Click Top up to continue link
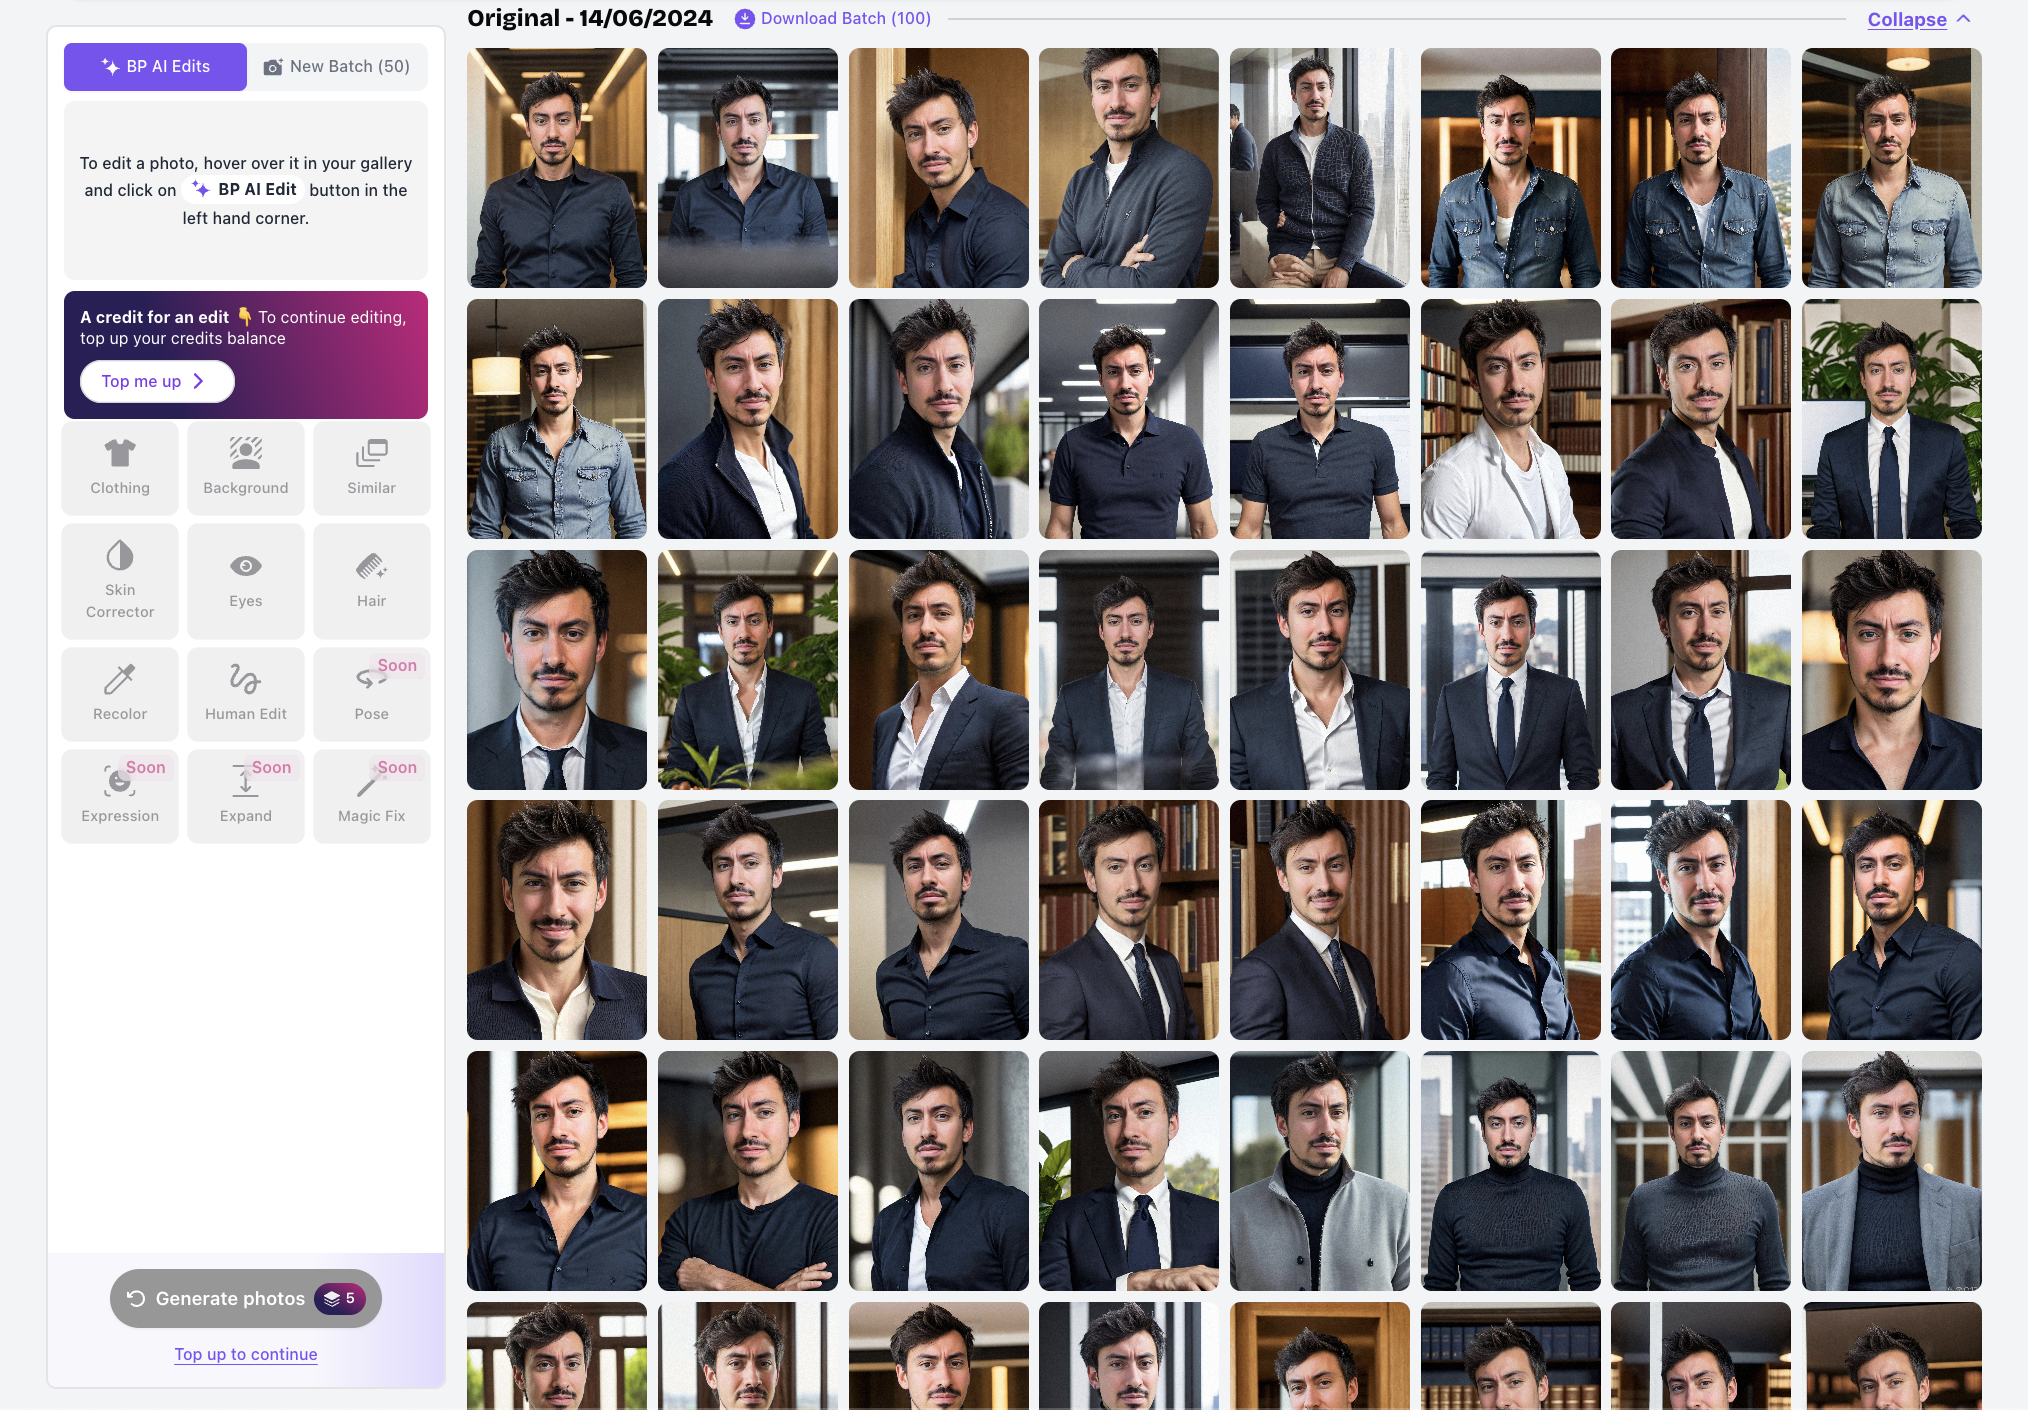This screenshot has height=1410, width=2028. pos(245,1354)
